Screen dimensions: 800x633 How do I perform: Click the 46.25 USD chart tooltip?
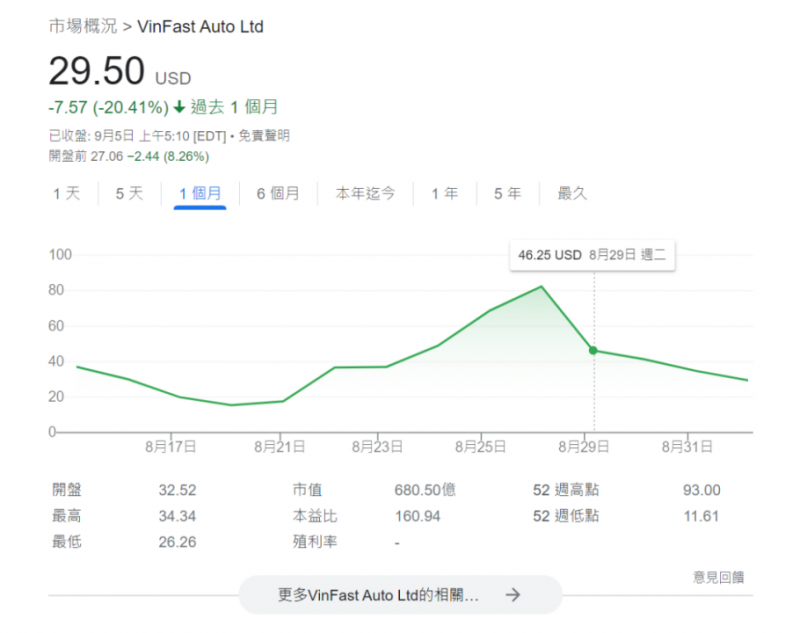coord(592,255)
